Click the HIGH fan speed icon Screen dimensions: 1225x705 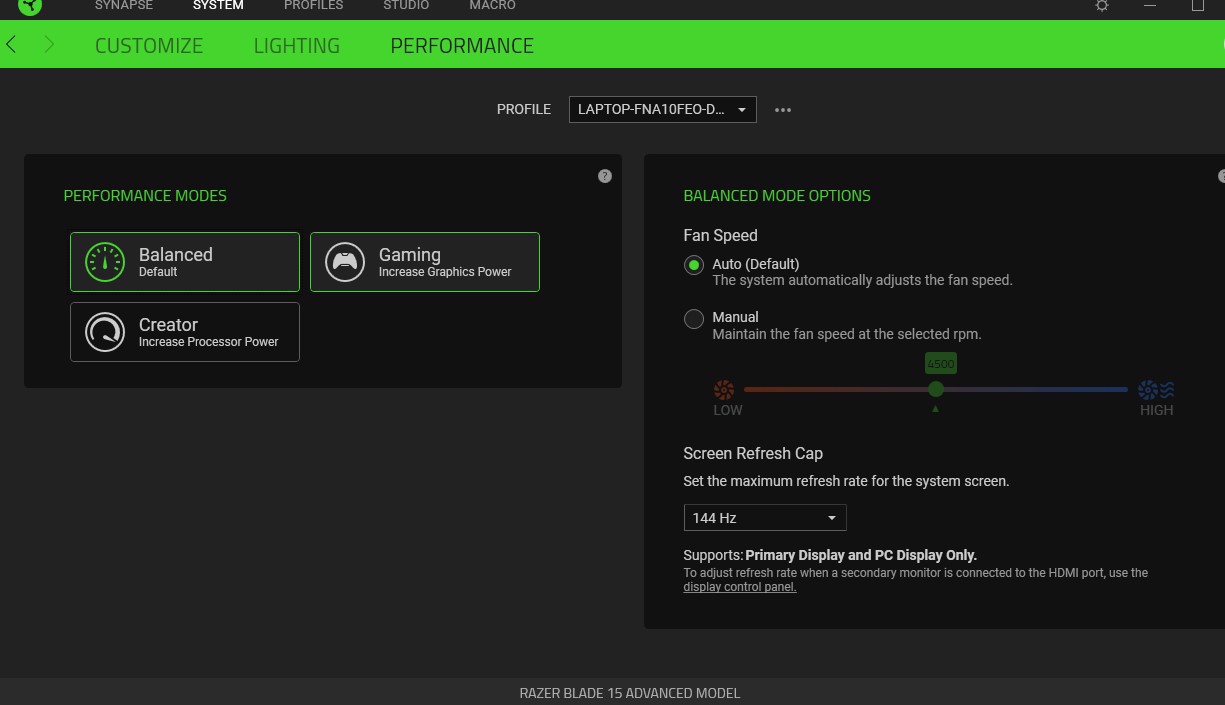tap(1156, 390)
